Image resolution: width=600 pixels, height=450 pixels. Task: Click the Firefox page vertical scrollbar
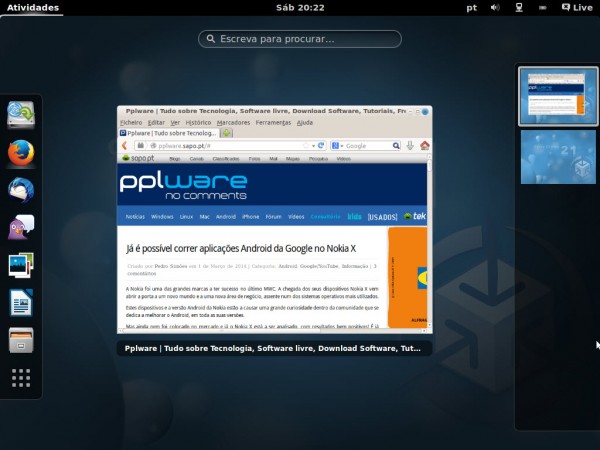coord(430,241)
